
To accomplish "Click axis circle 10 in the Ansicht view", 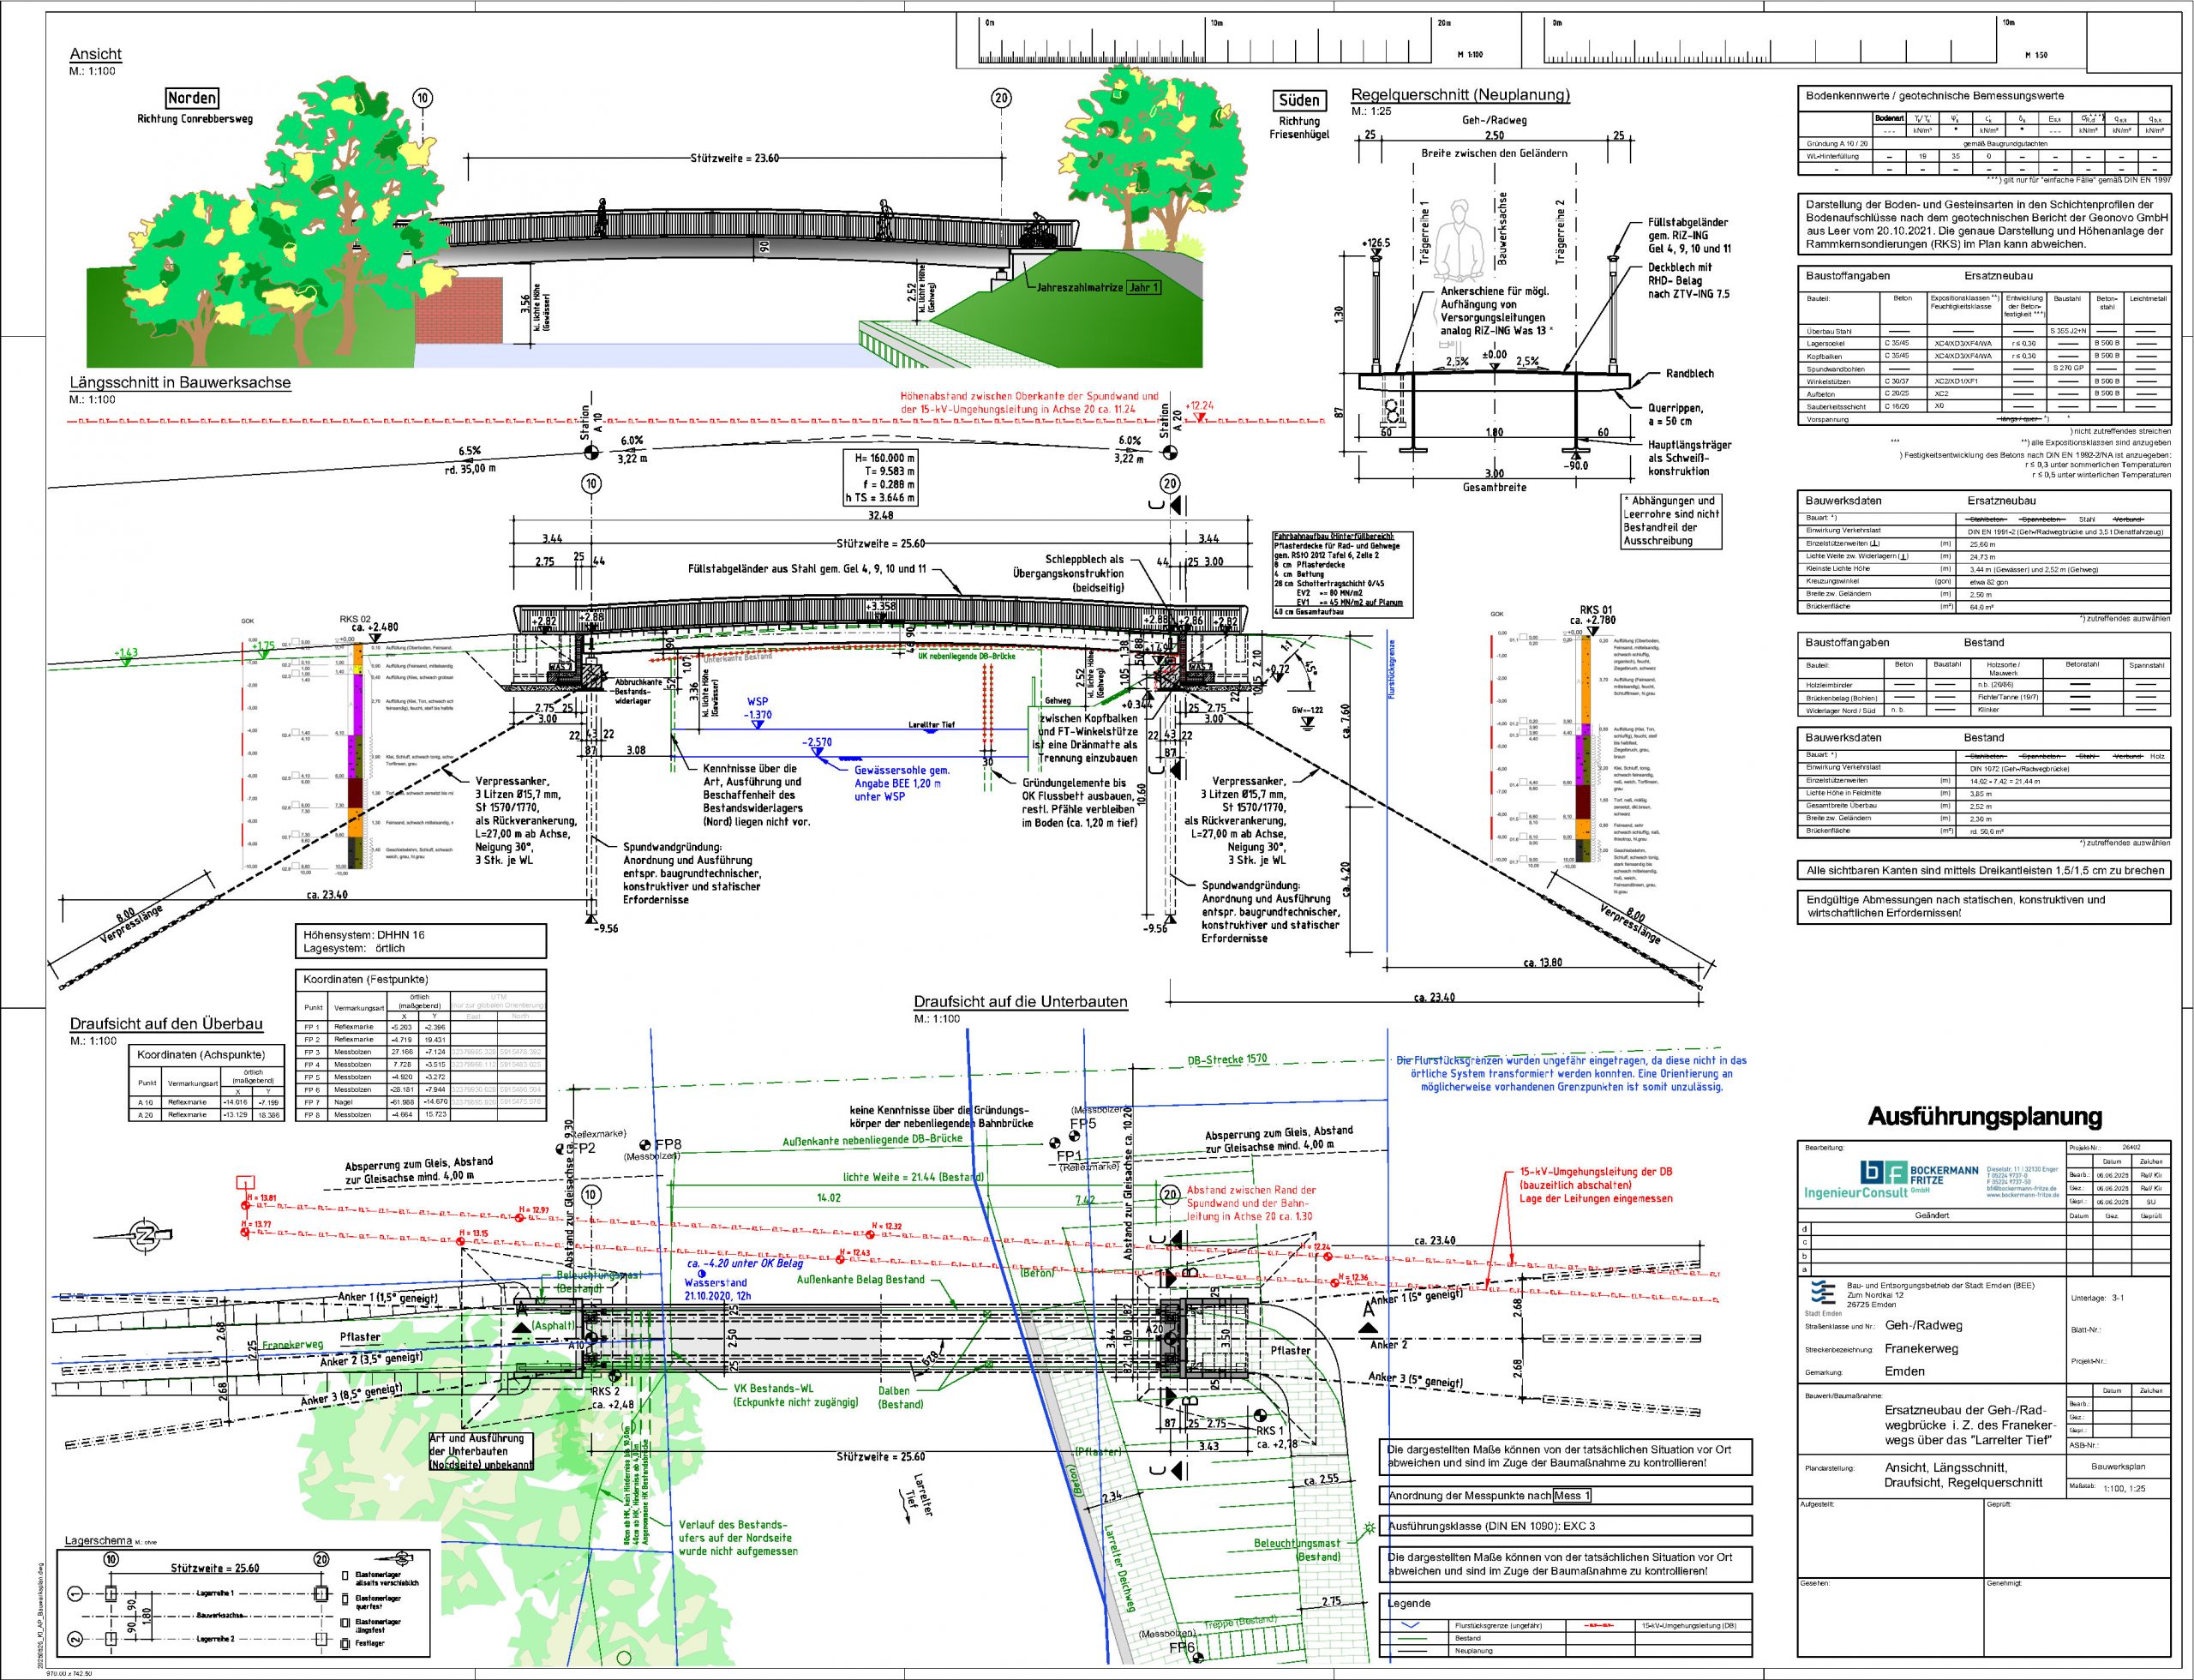I will [x=423, y=97].
